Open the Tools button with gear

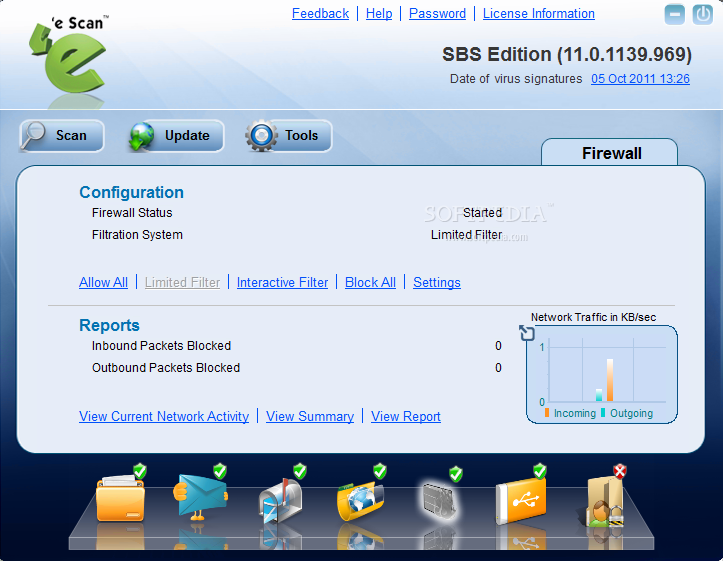289,136
